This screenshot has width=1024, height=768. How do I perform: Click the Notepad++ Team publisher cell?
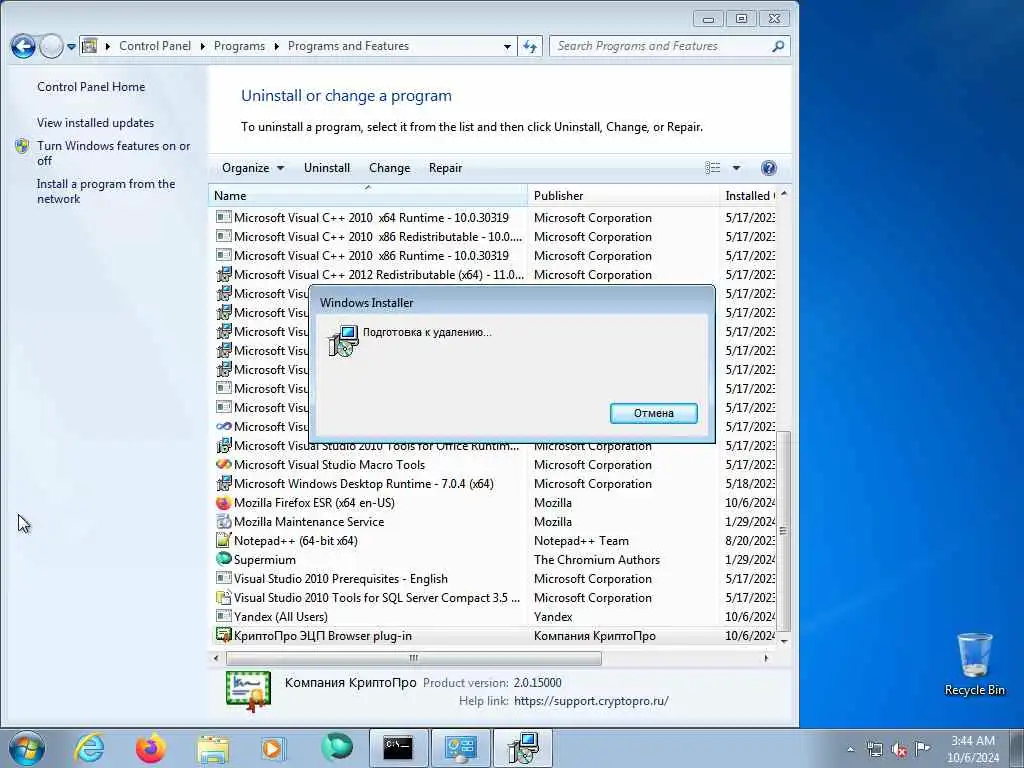pos(581,541)
